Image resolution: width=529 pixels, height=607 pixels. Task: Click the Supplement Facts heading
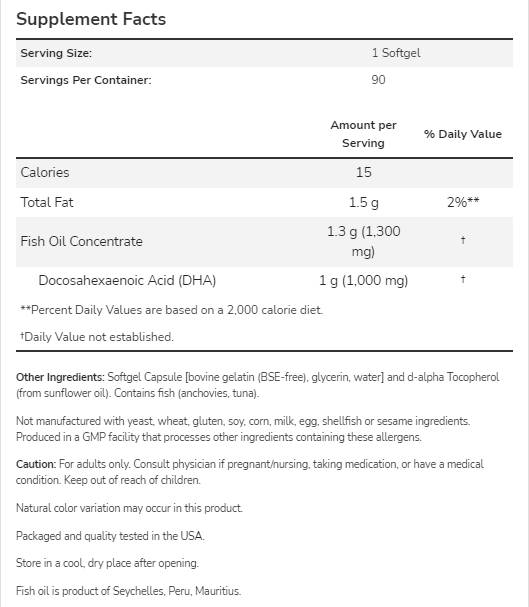91,19
